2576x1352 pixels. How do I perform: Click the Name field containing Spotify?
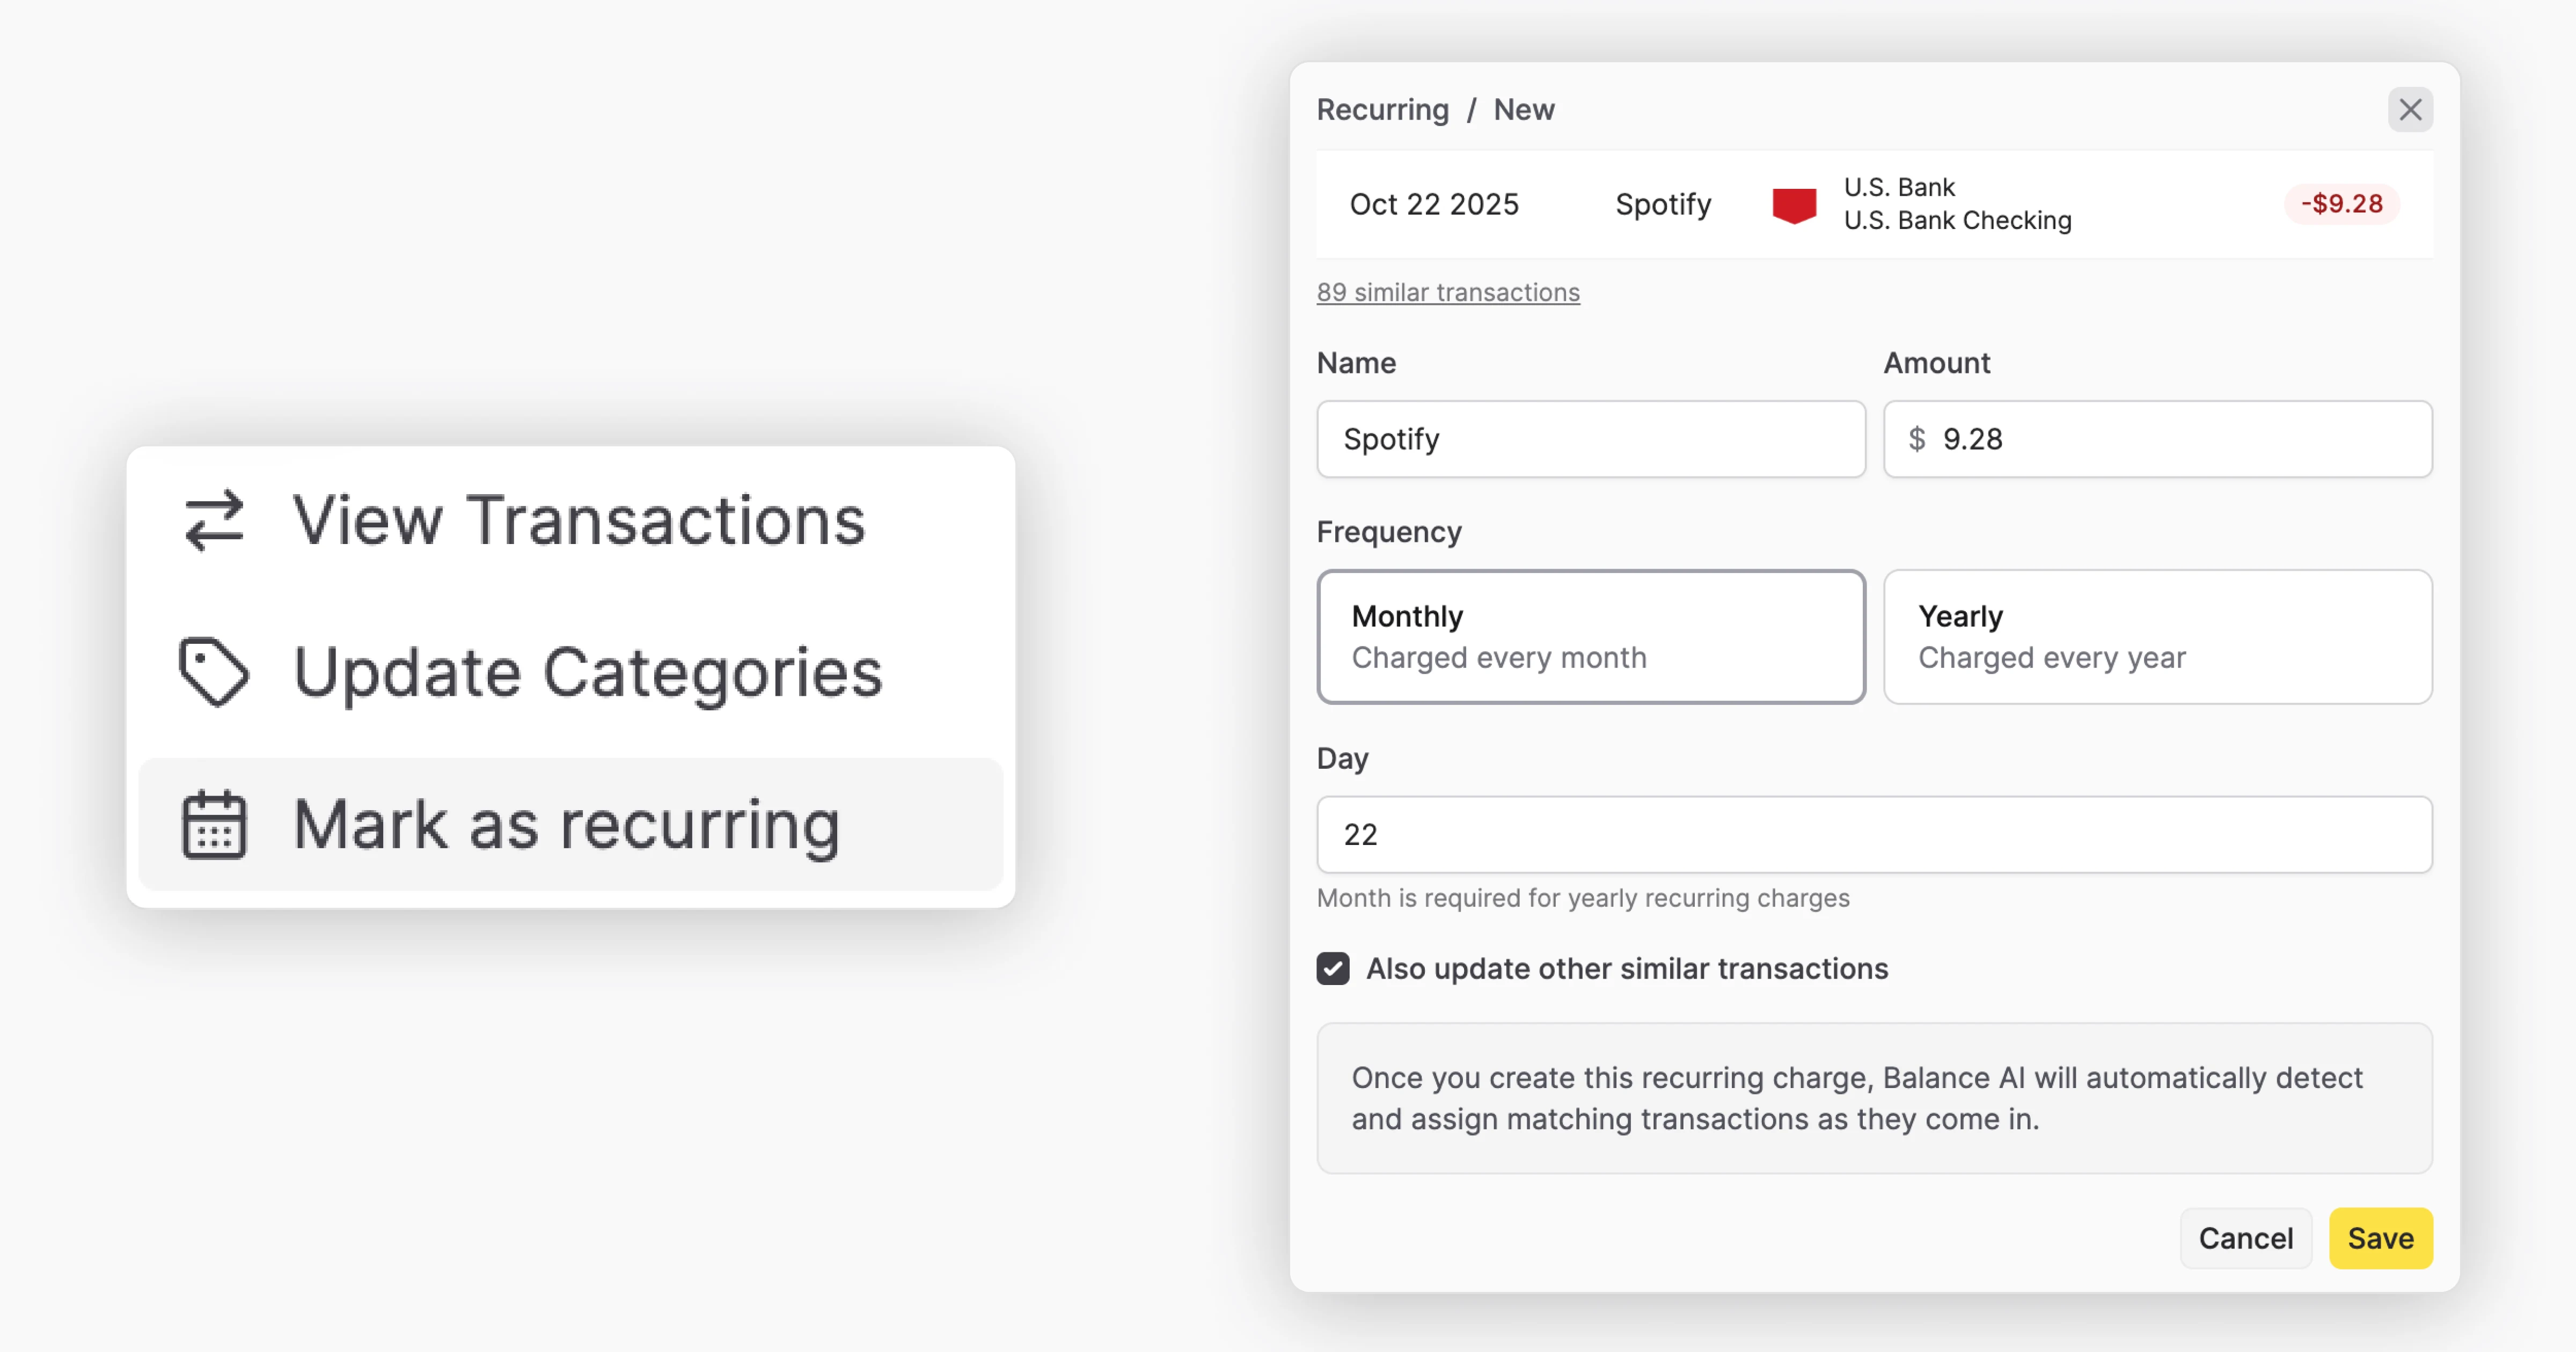click(x=1590, y=438)
